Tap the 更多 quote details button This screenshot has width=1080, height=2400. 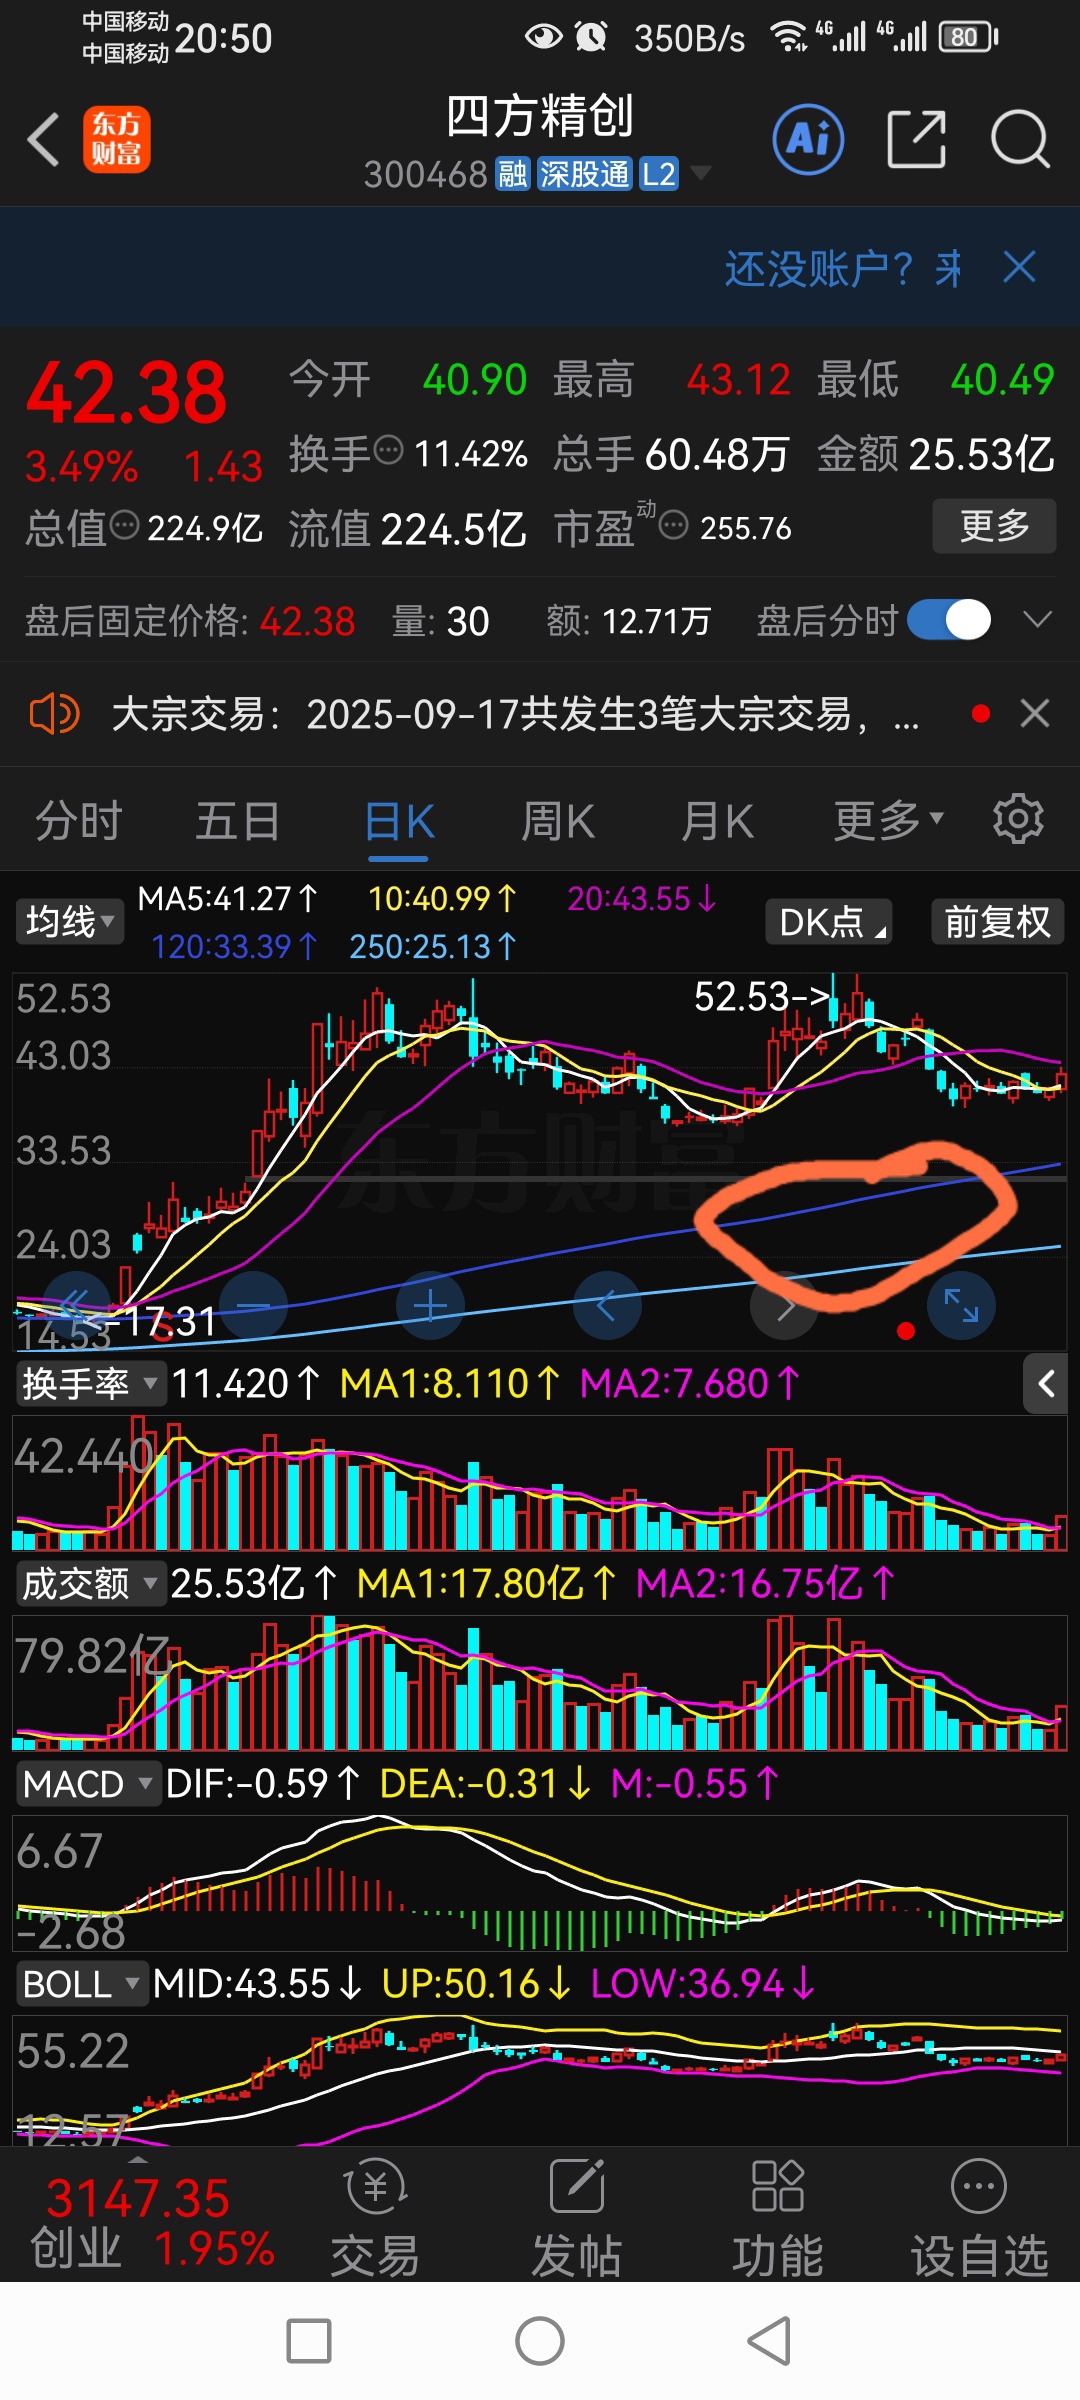(x=994, y=526)
